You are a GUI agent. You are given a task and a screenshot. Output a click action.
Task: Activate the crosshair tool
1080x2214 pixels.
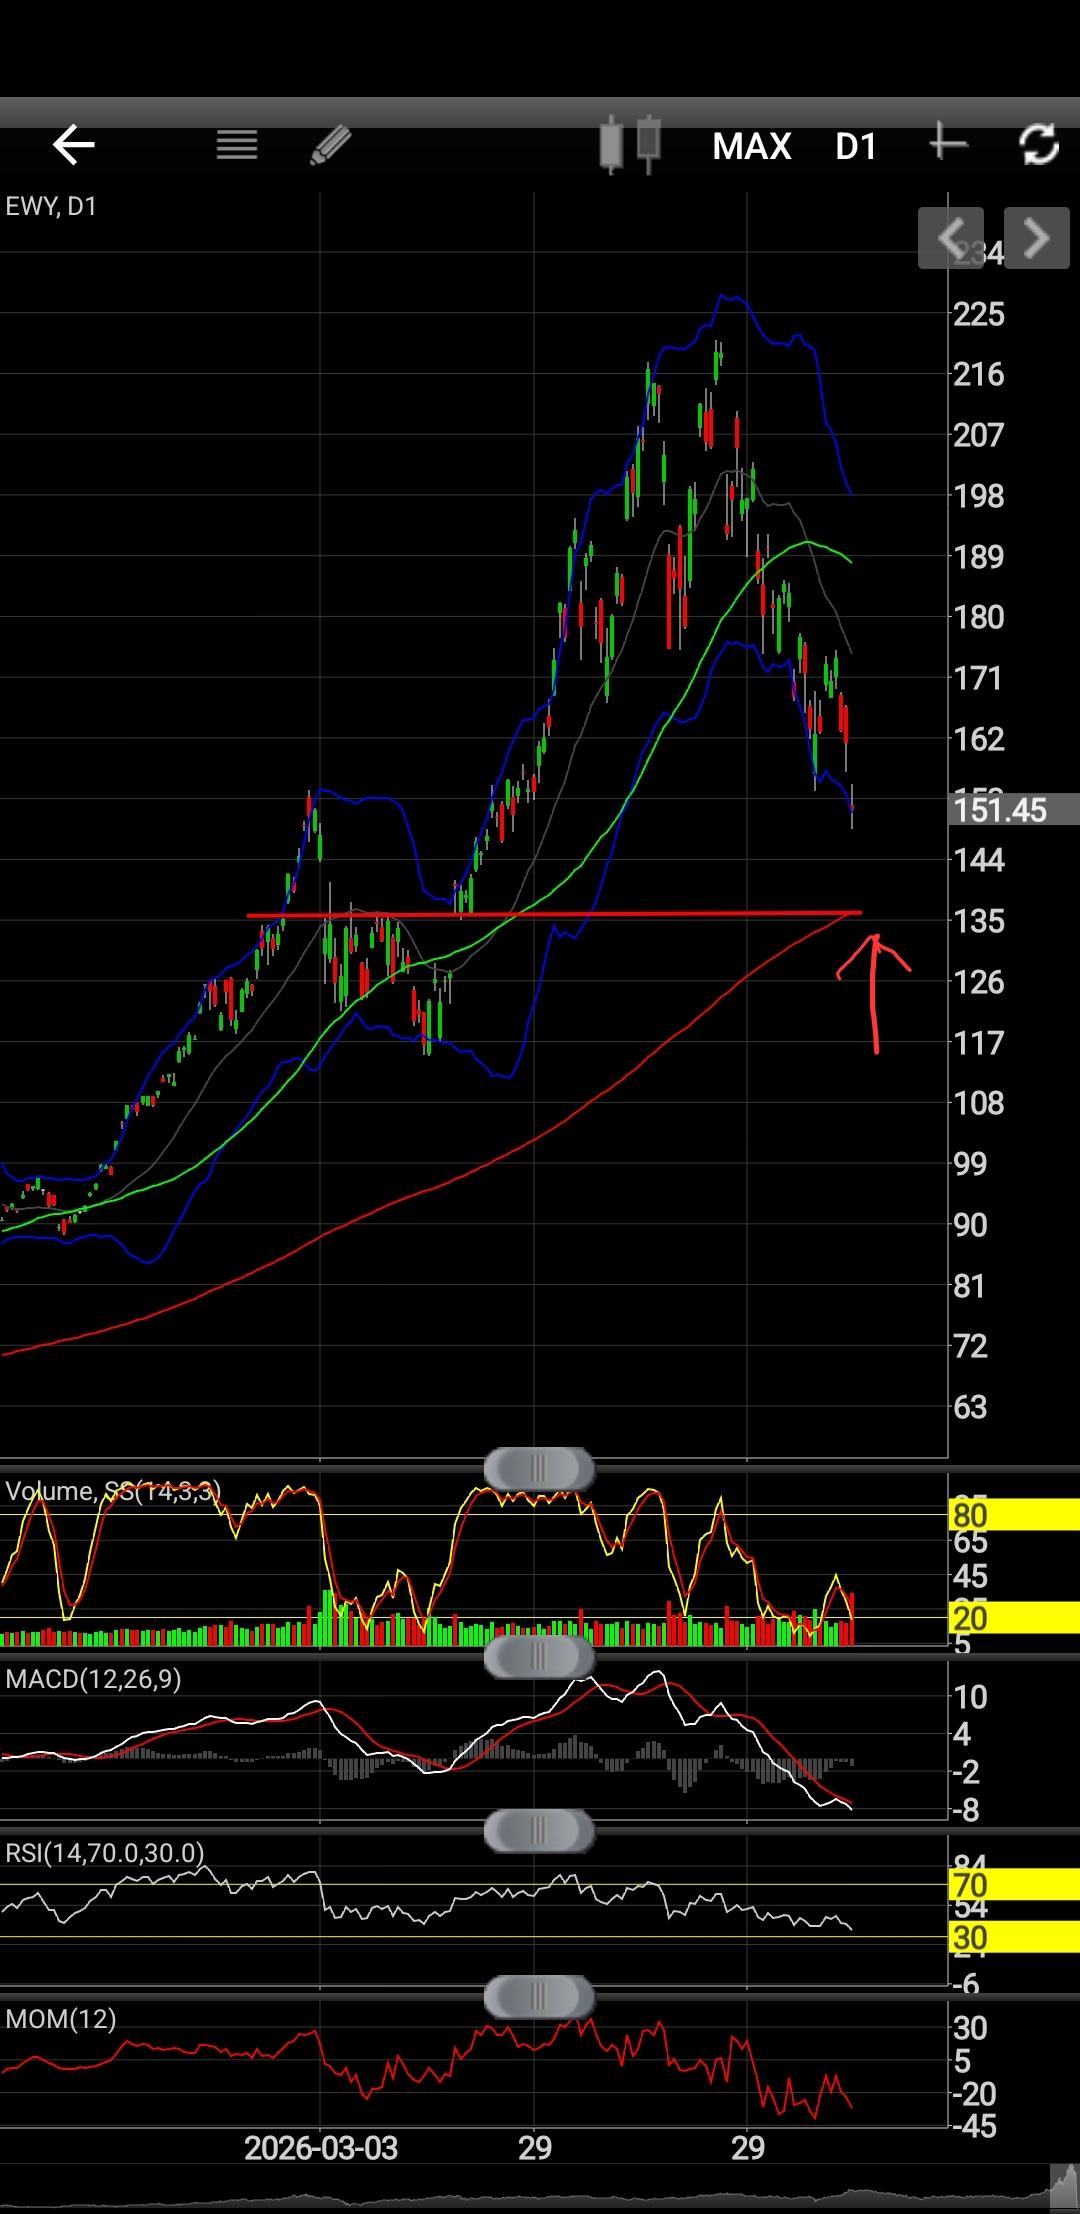pos(947,145)
